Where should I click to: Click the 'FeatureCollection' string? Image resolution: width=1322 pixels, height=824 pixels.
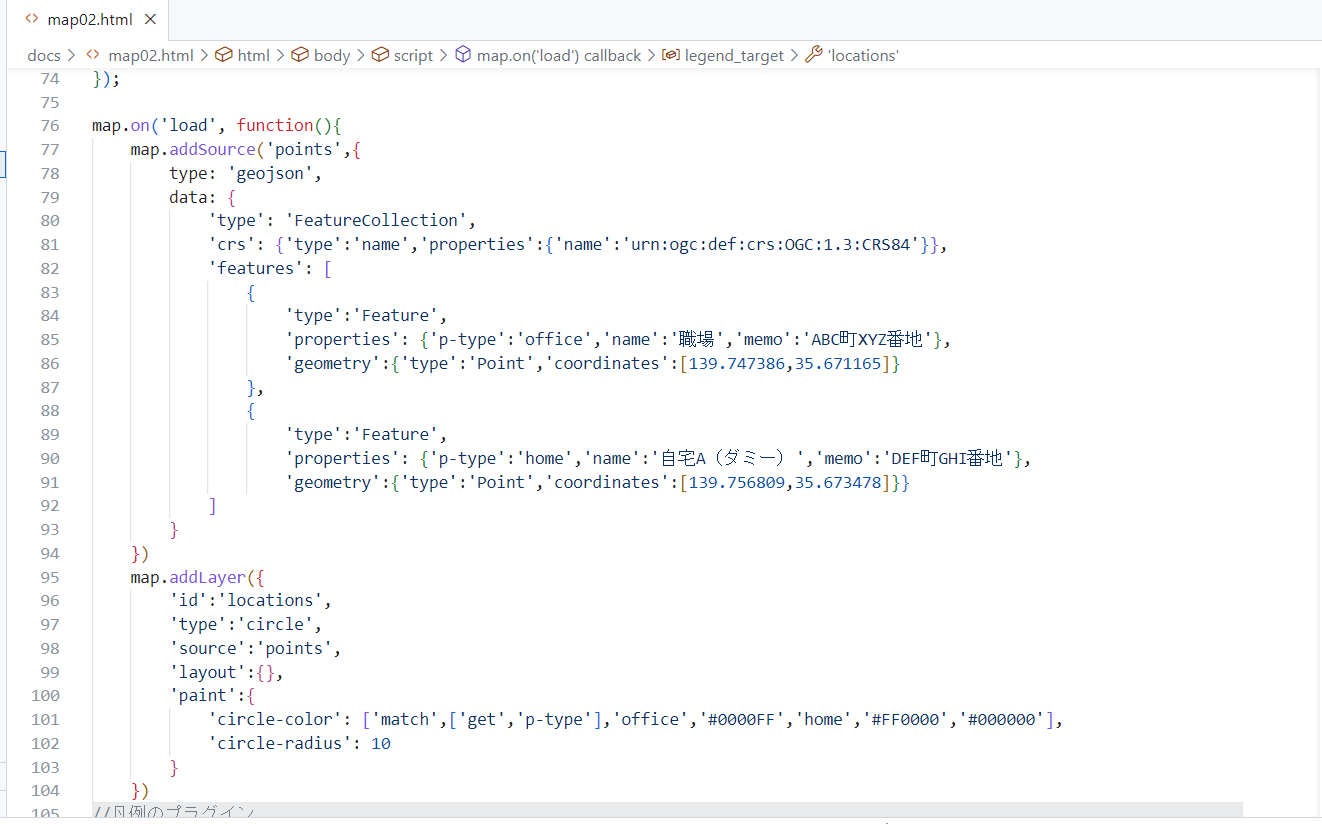(377, 220)
